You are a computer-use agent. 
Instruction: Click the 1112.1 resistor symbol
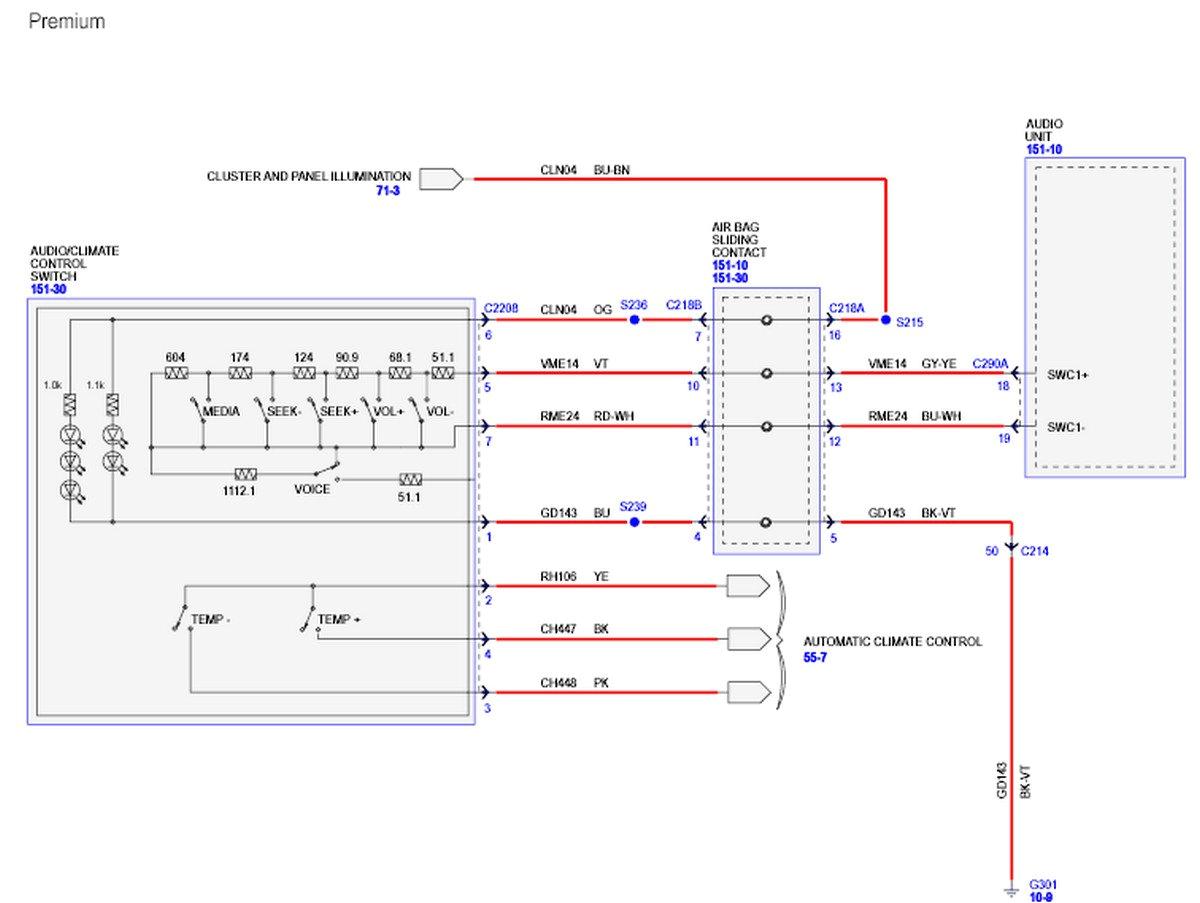[x=246, y=474]
